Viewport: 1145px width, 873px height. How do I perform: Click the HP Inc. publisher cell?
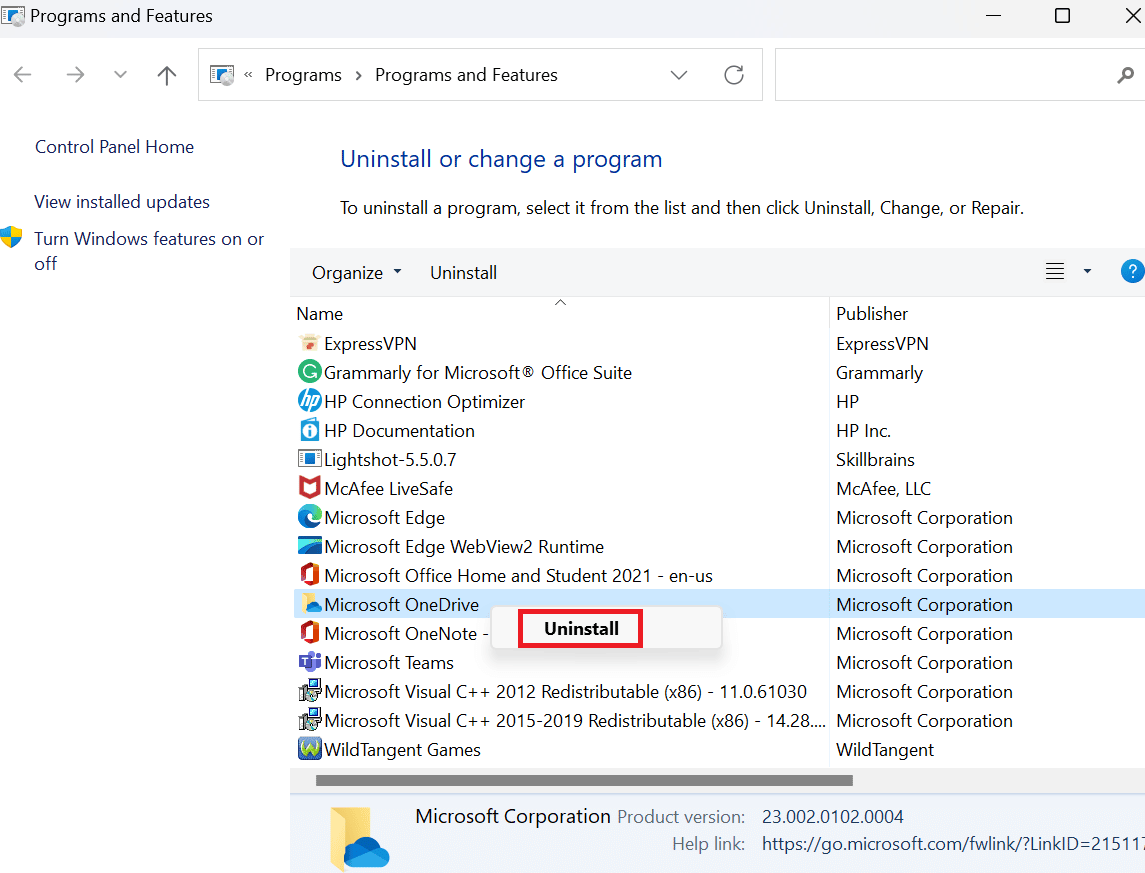click(863, 431)
